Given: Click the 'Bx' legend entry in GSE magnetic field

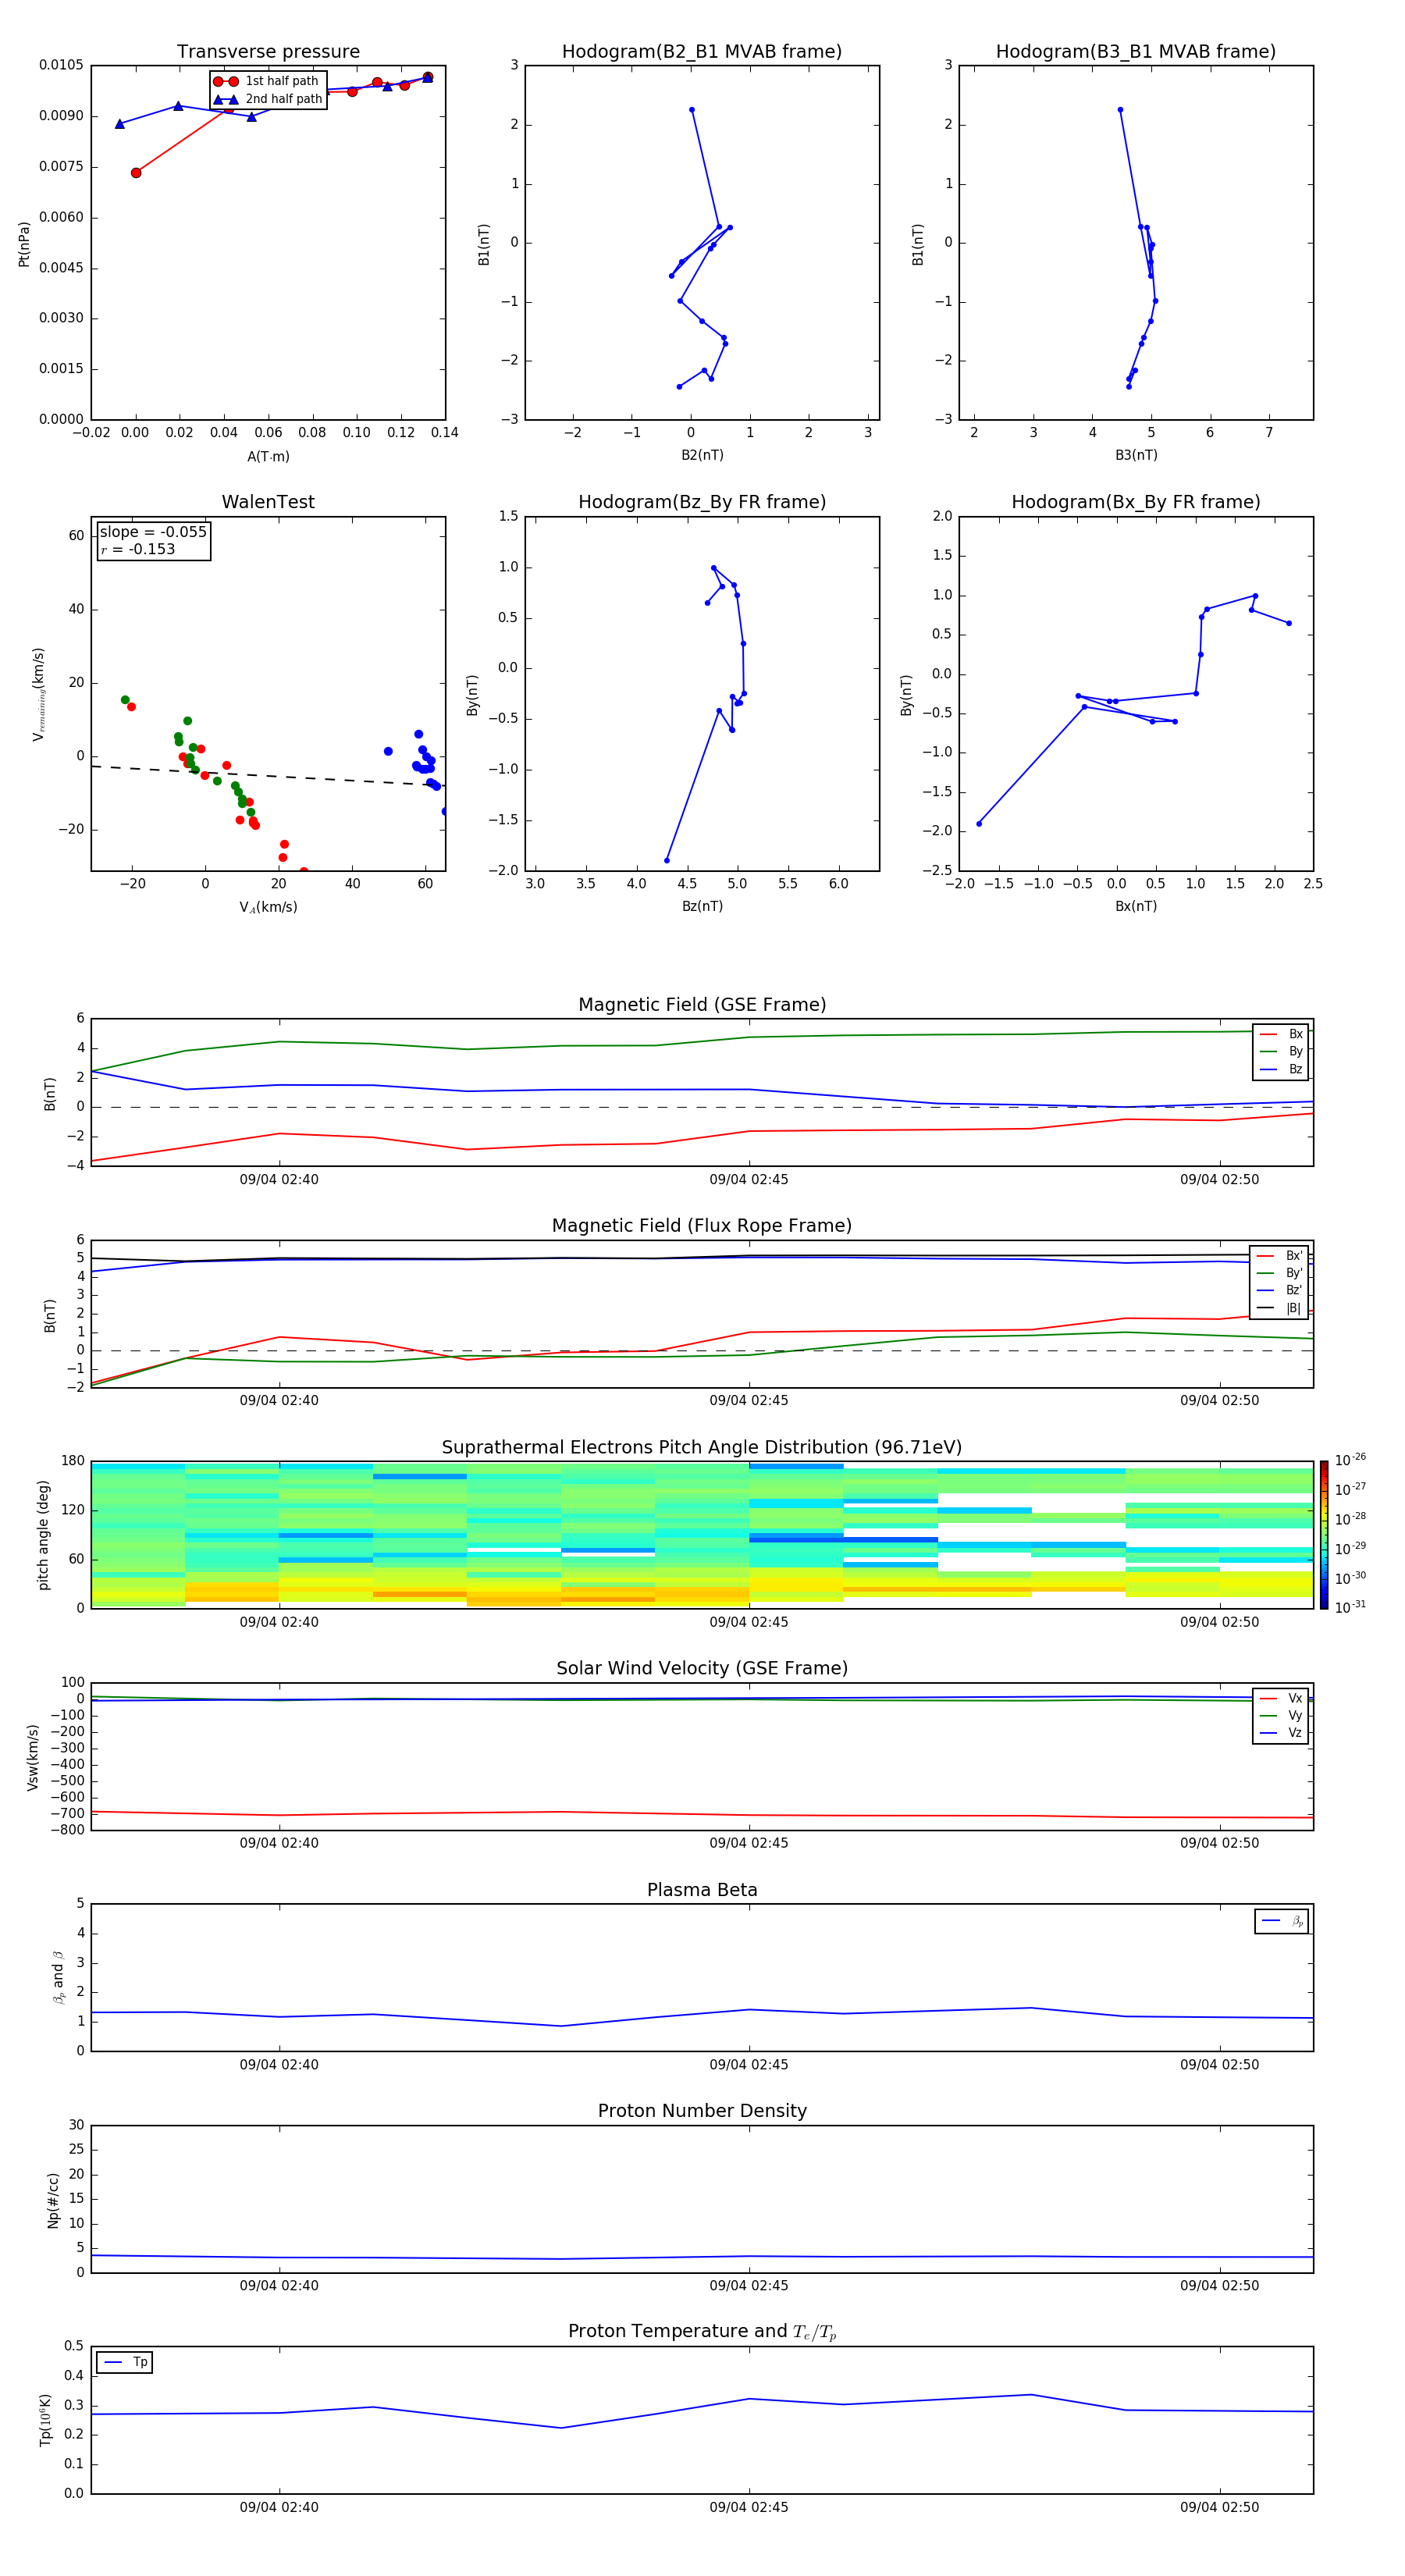Looking at the screenshot, I should pyautogui.click(x=1281, y=1034).
